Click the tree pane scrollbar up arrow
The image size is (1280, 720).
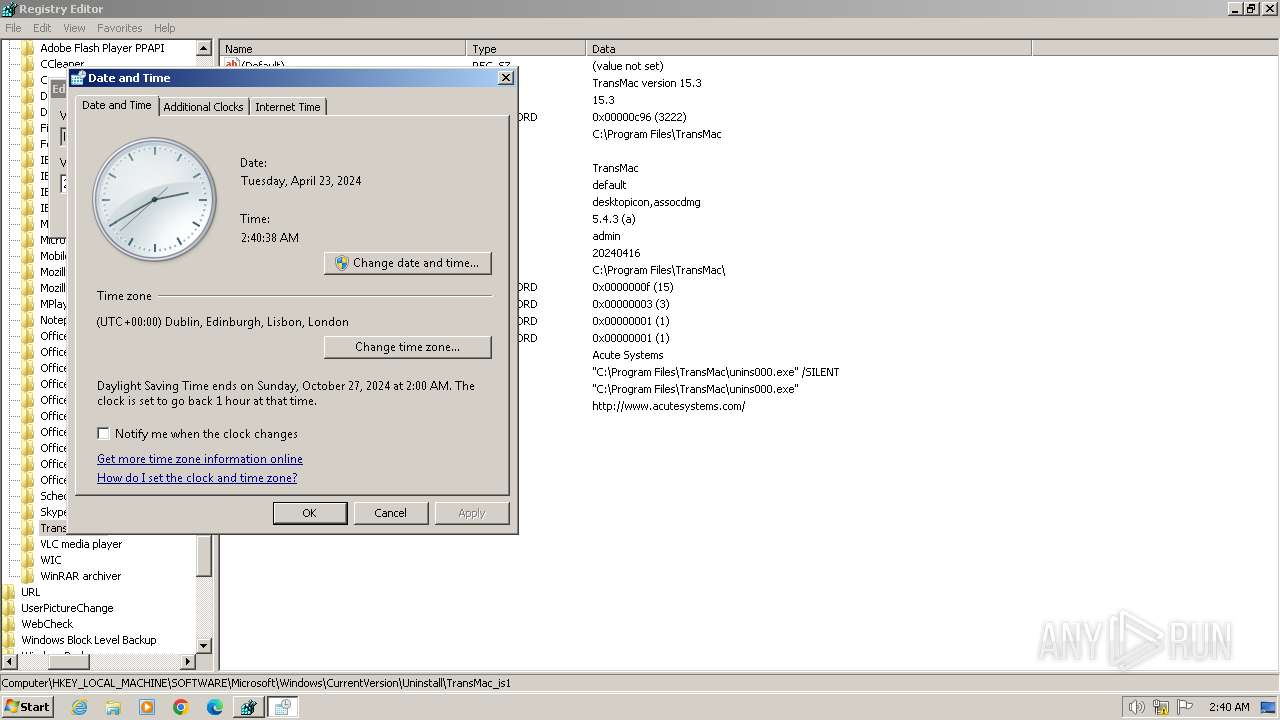click(204, 48)
